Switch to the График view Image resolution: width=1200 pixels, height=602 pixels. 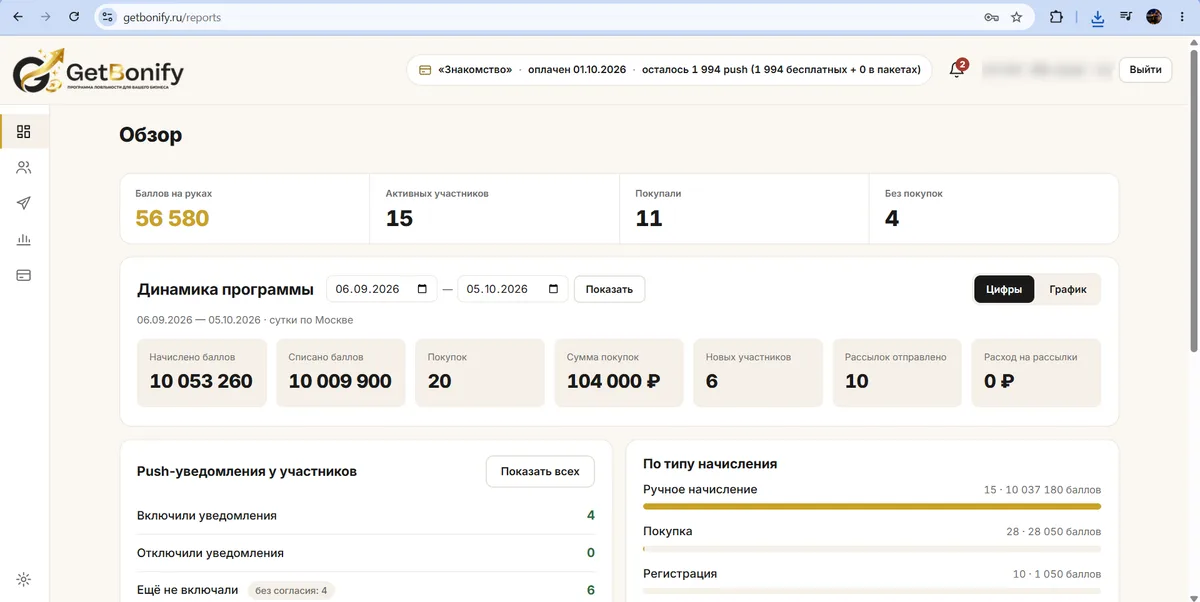(1068, 290)
